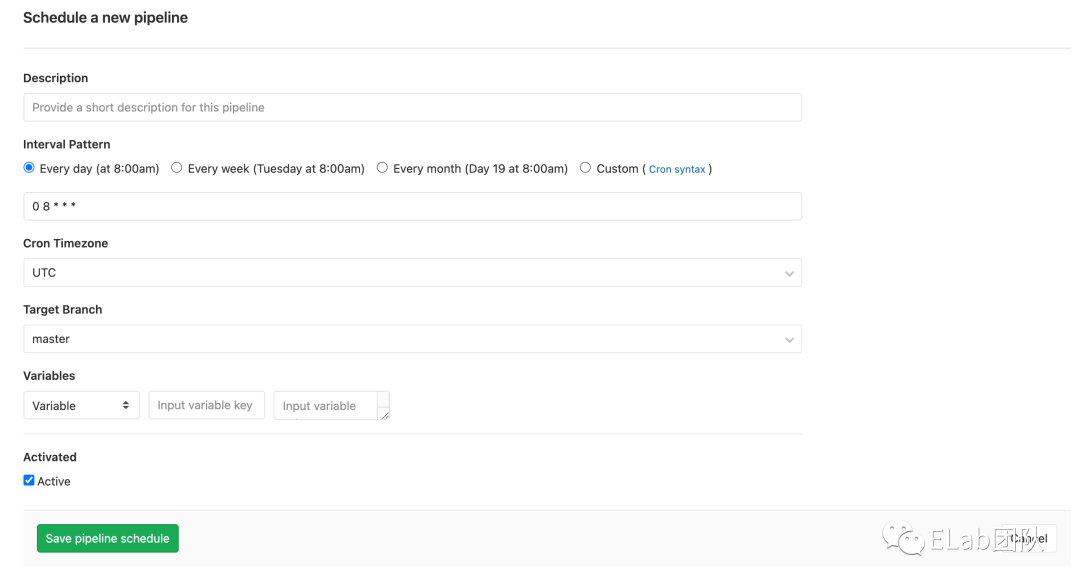Open the Variable type selector
This screenshot has width=1080, height=587.
[80, 405]
